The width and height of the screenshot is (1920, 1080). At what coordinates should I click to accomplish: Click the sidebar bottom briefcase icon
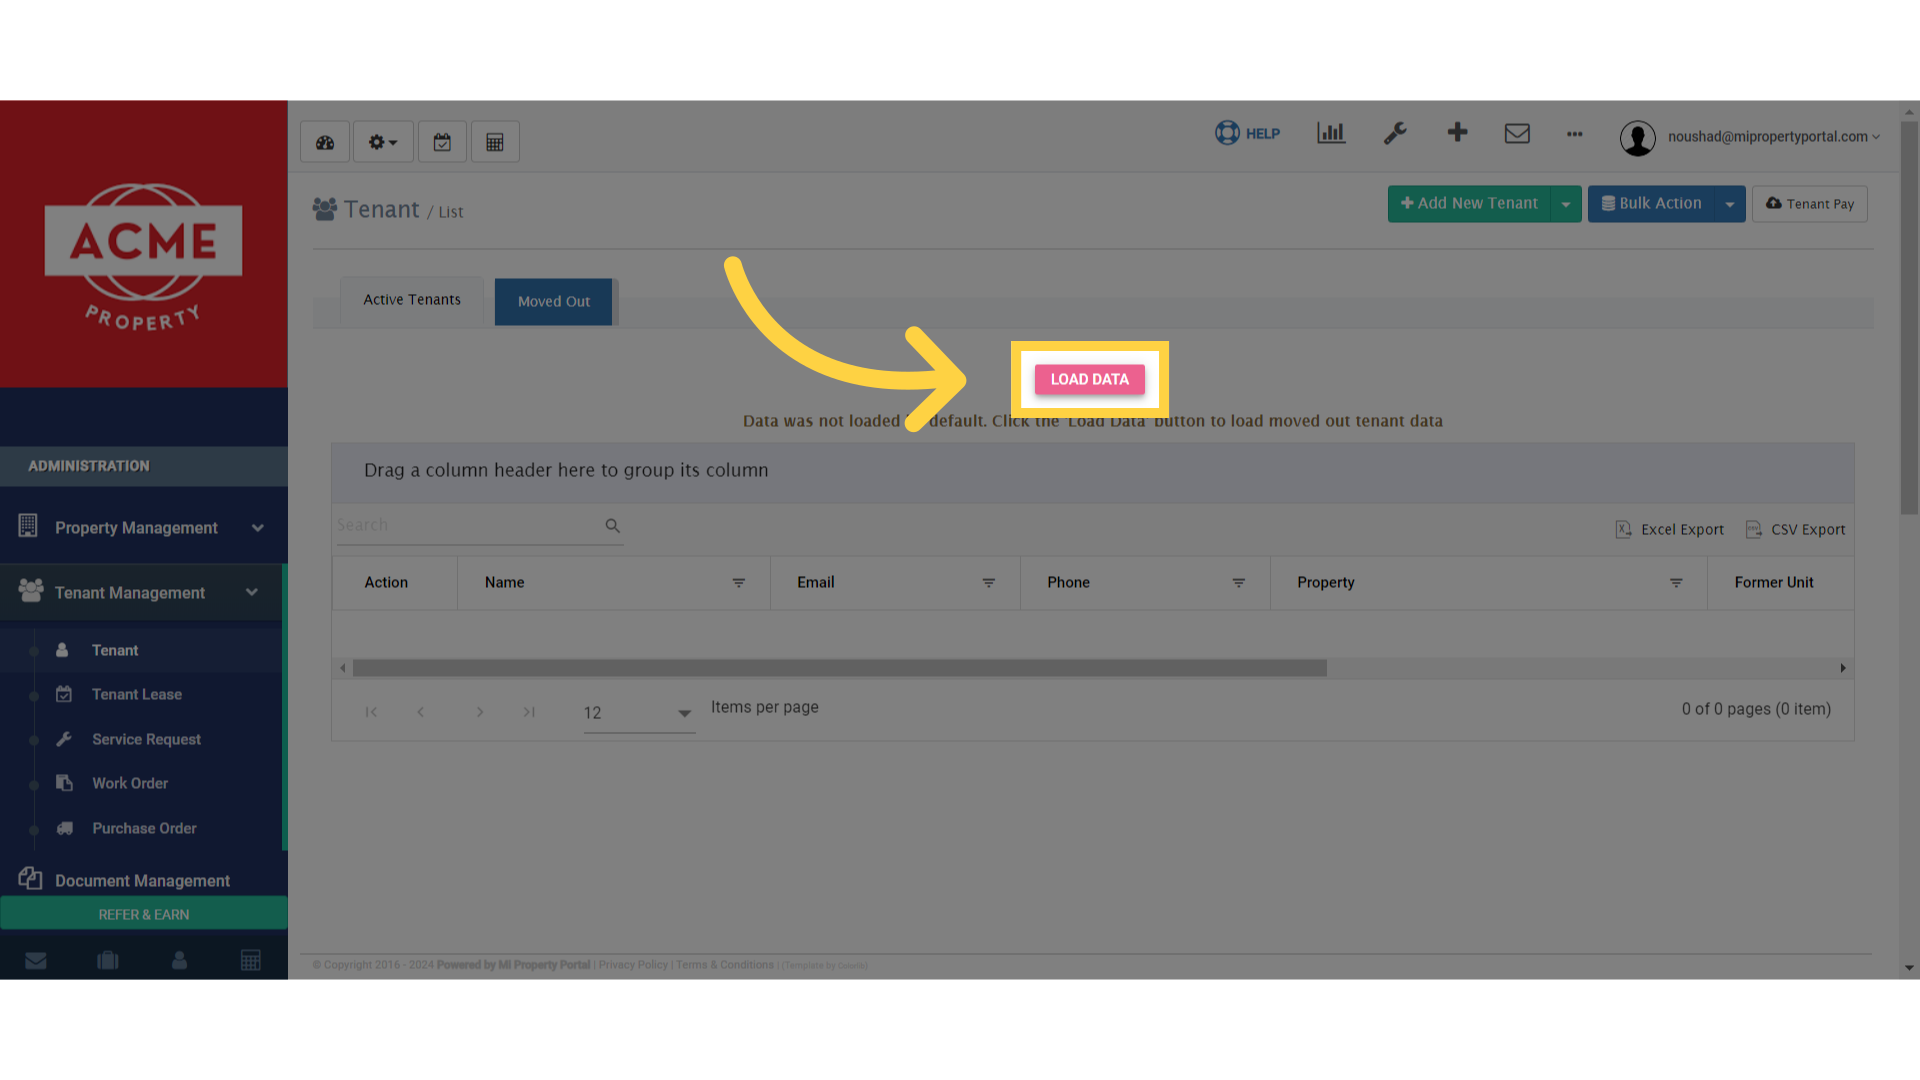(108, 961)
